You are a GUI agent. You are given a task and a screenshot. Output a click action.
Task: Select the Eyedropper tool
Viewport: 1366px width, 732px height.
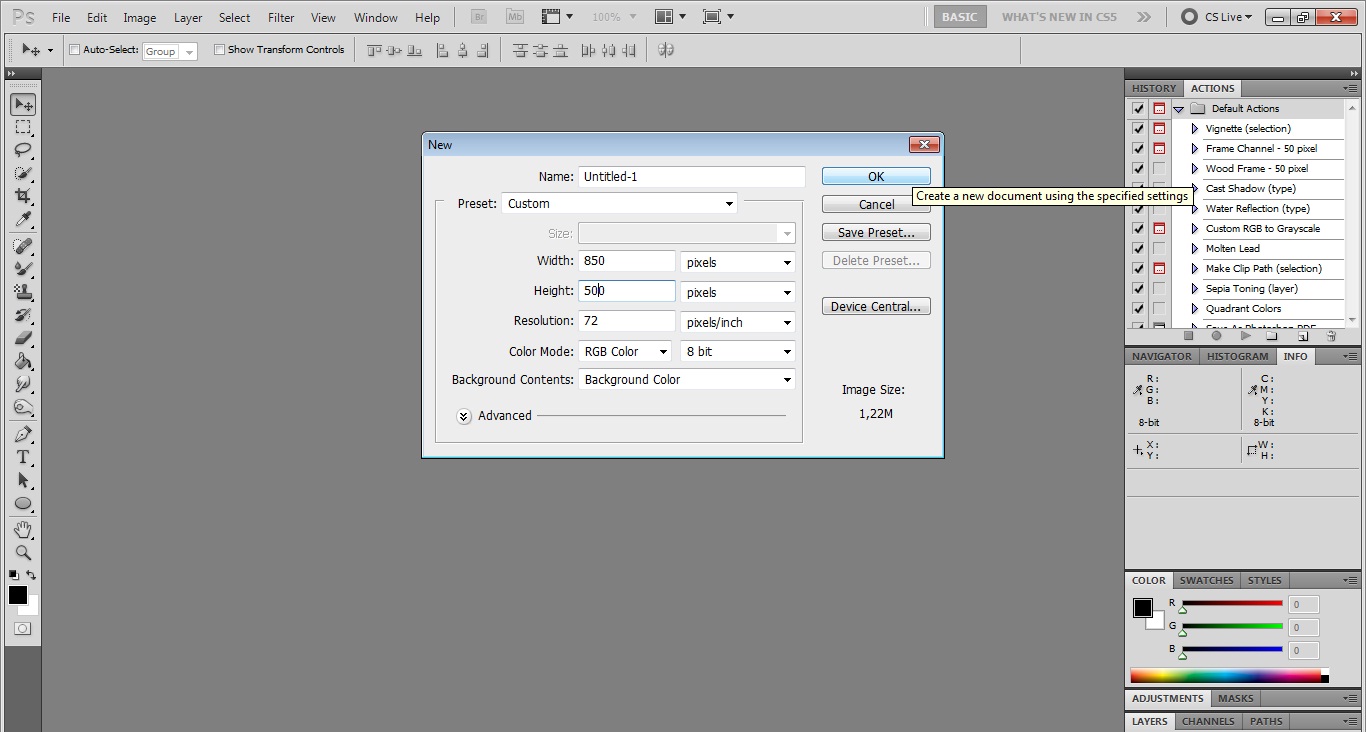point(22,220)
